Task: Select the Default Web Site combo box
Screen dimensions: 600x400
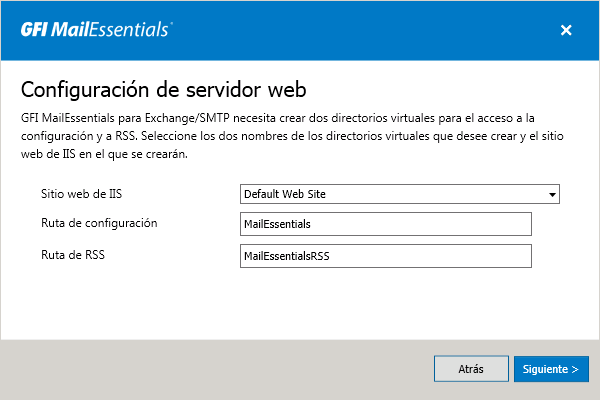Action: coord(400,194)
